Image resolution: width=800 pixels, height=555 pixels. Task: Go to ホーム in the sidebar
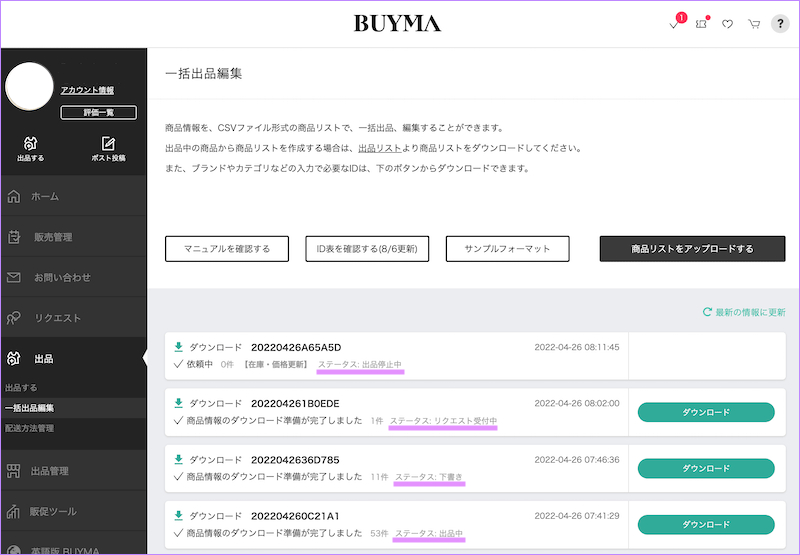pos(73,196)
